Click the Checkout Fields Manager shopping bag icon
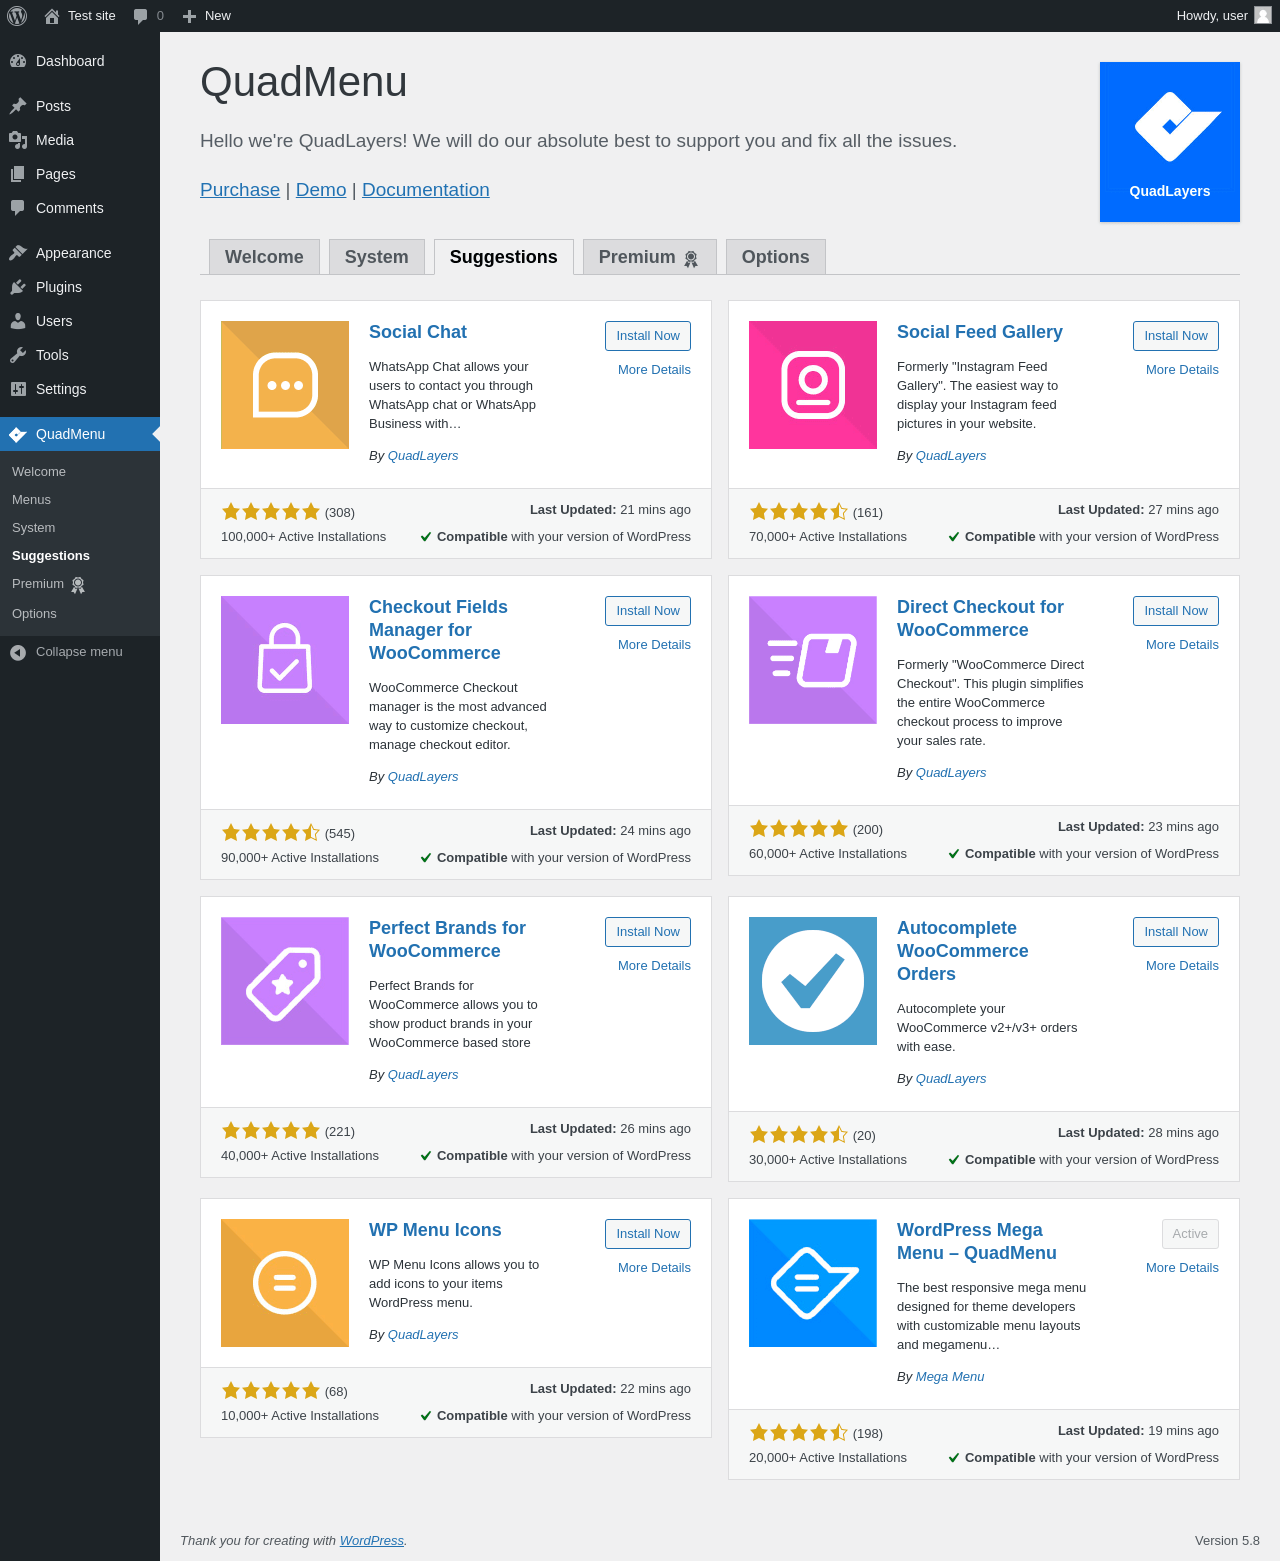 pyautogui.click(x=285, y=660)
